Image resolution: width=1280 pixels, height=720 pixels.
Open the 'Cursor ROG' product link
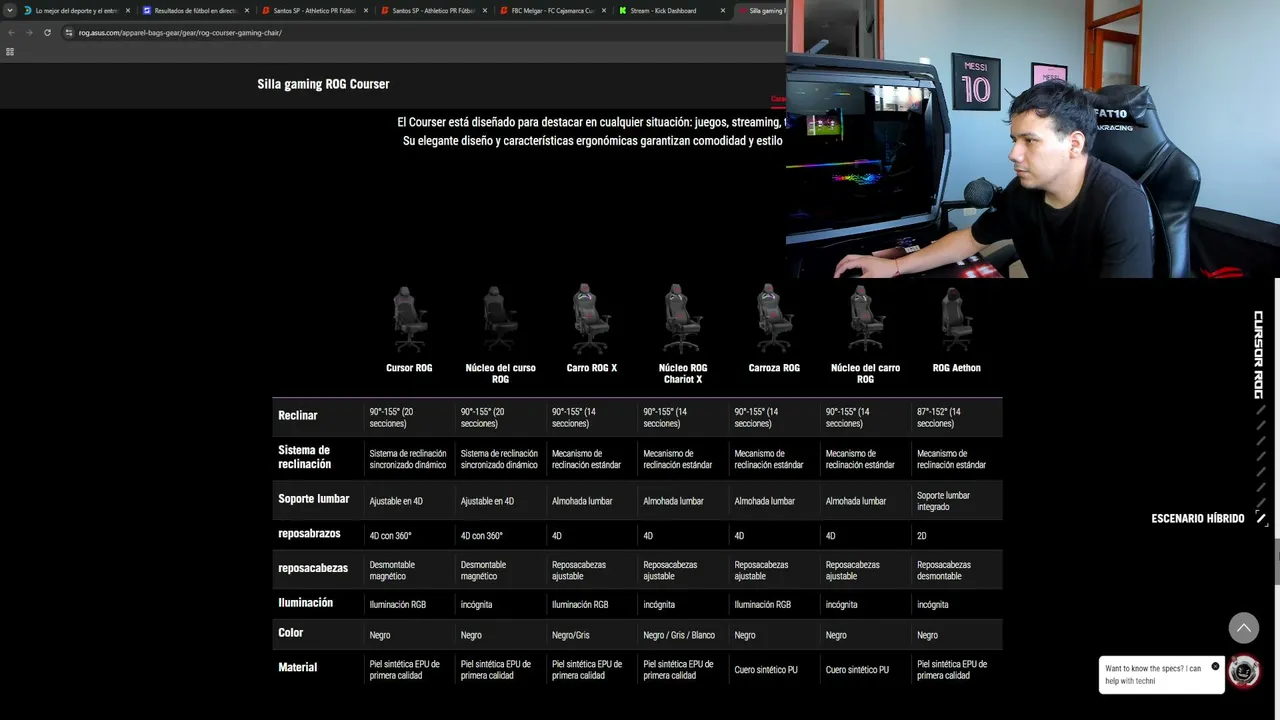pyautogui.click(x=409, y=368)
